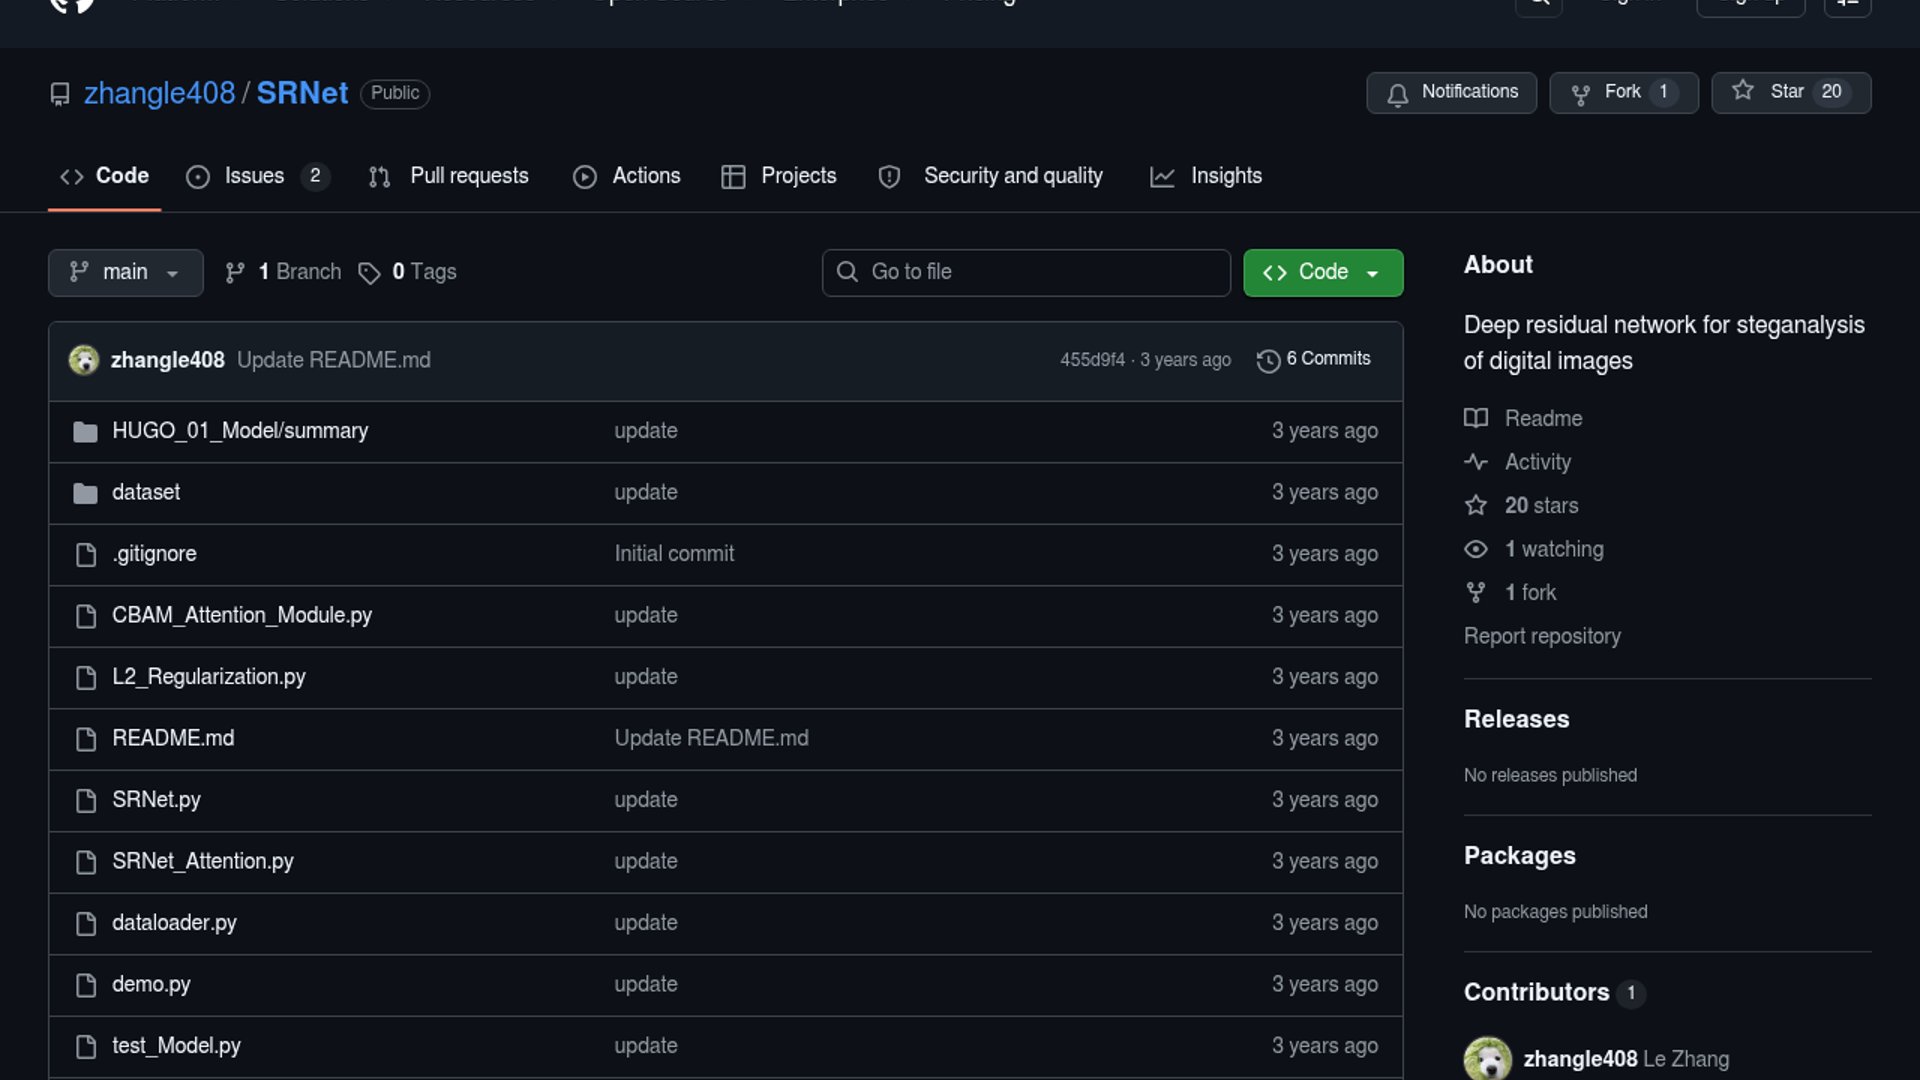The width and height of the screenshot is (1920, 1080).
Task: Click the tag icon next to Tags
Action: (369, 273)
